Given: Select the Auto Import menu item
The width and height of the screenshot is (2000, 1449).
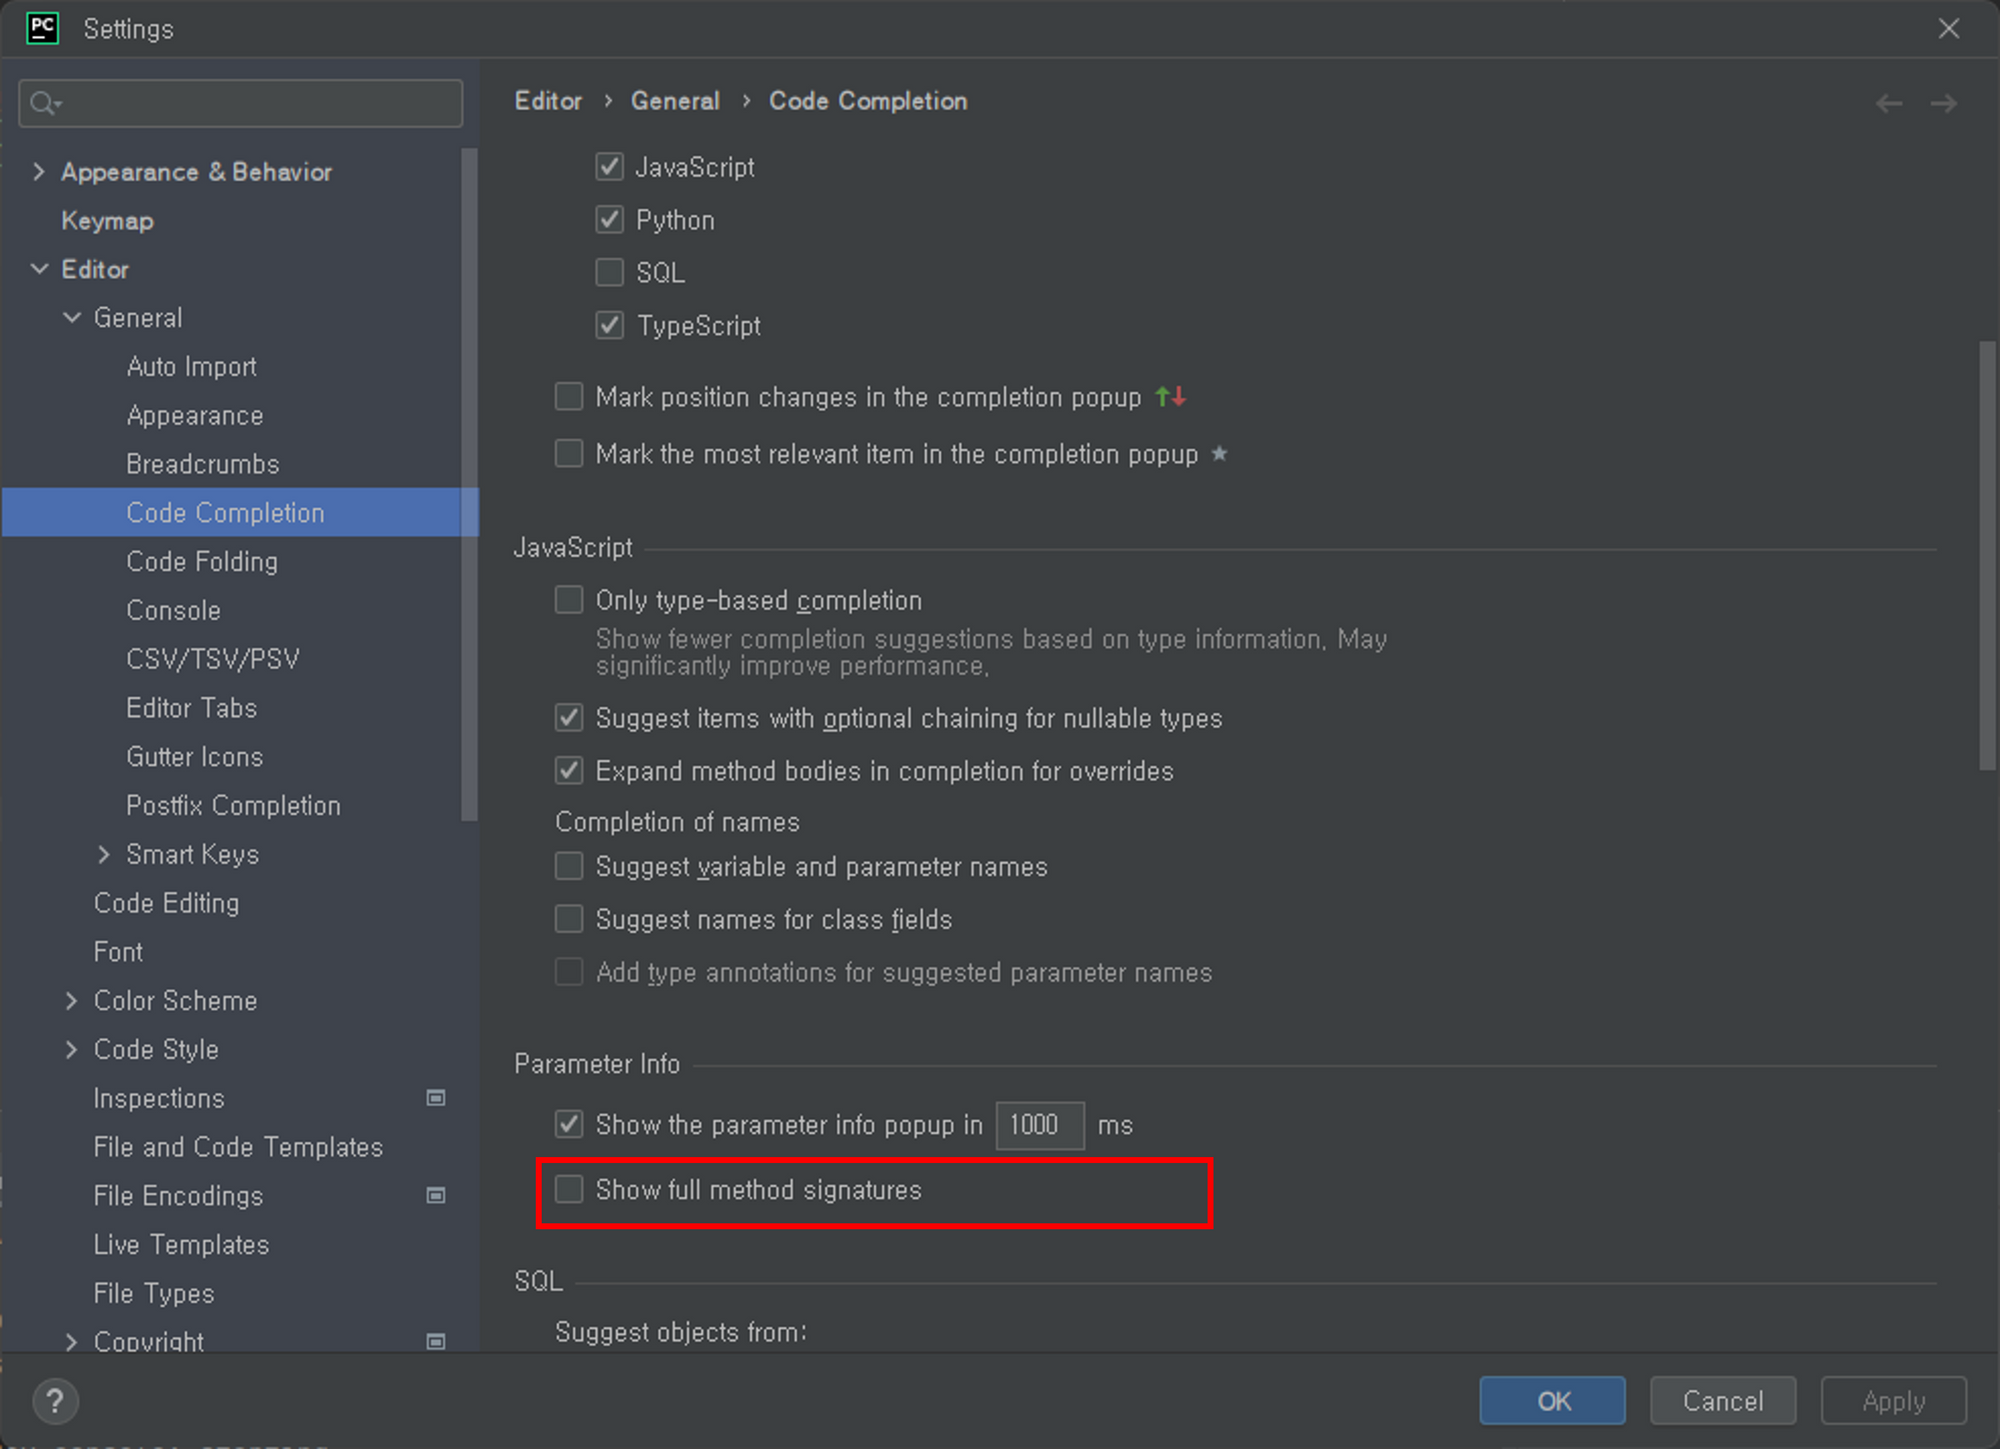Looking at the screenshot, I should [189, 367].
